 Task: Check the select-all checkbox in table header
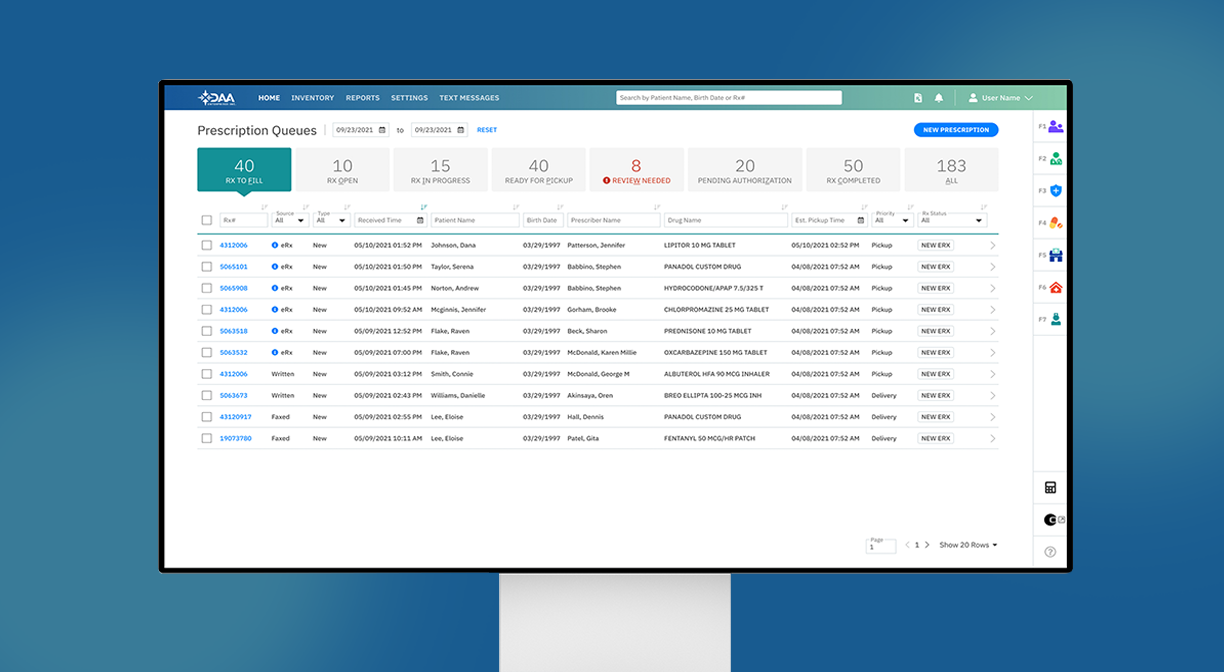(x=207, y=220)
